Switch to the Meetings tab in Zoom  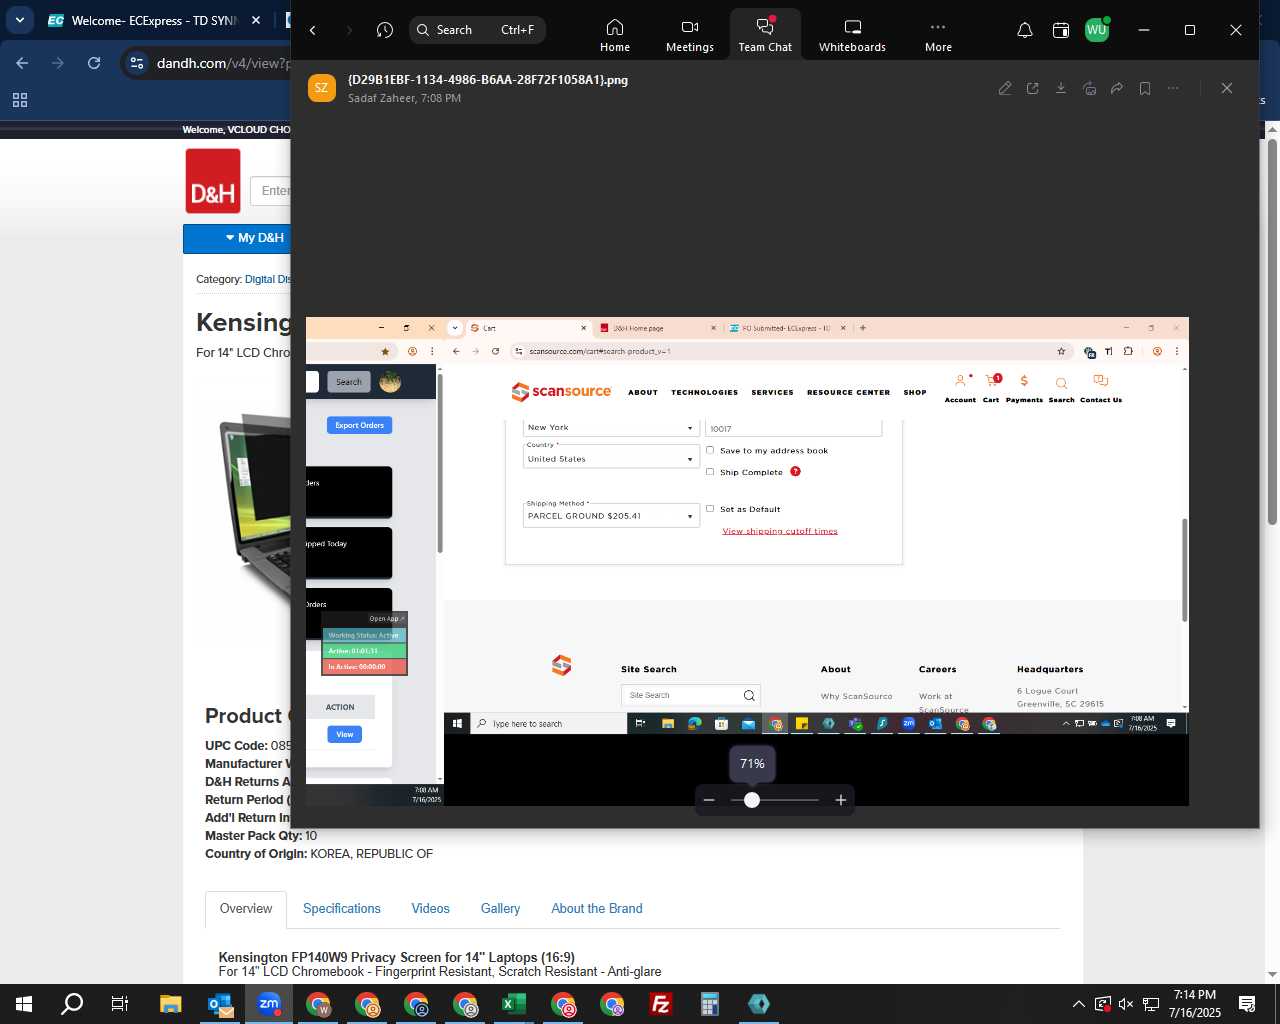coord(690,35)
